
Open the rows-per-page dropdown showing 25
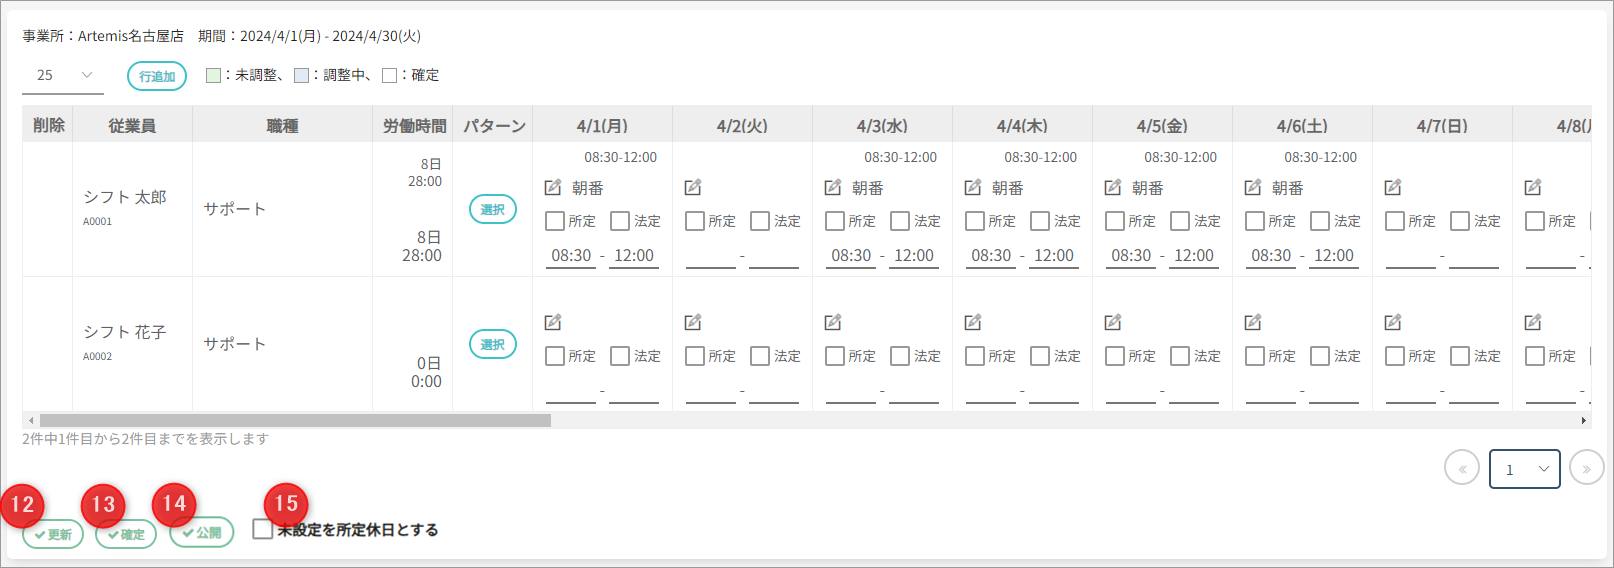[x=63, y=75]
